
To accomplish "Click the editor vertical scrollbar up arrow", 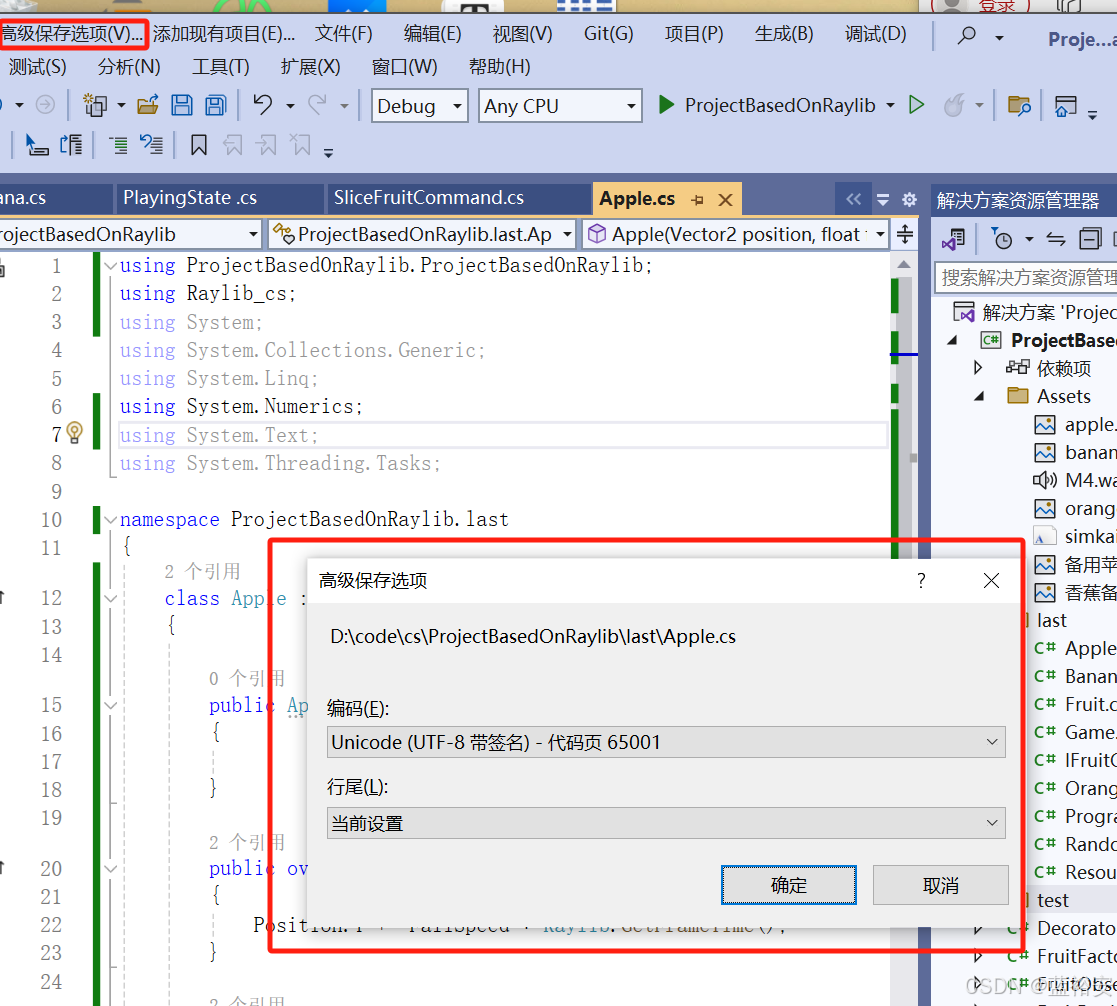I will [x=904, y=265].
